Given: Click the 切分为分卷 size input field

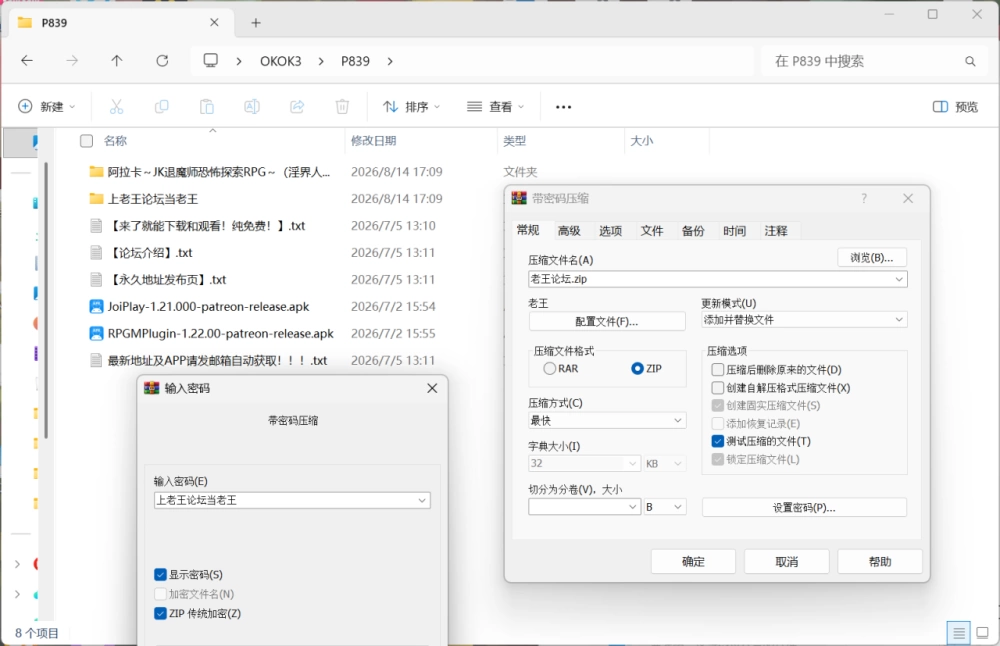Looking at the screenshot, I should coord(584,507).
